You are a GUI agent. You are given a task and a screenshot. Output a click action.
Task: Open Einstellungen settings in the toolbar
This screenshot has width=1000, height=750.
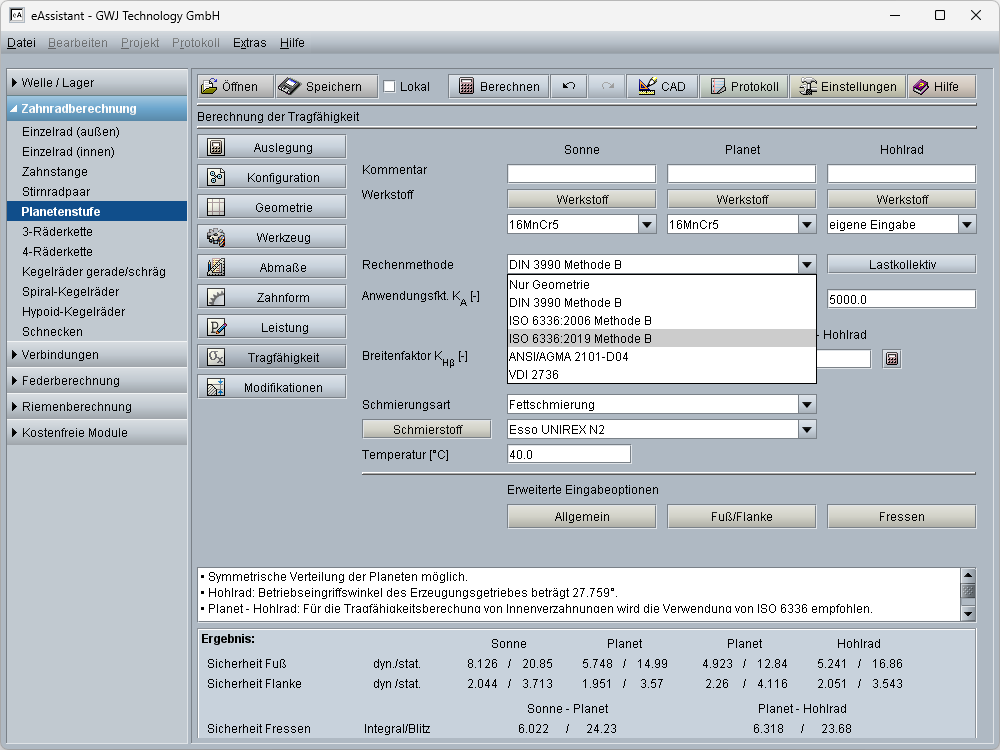tap(847, 87)
